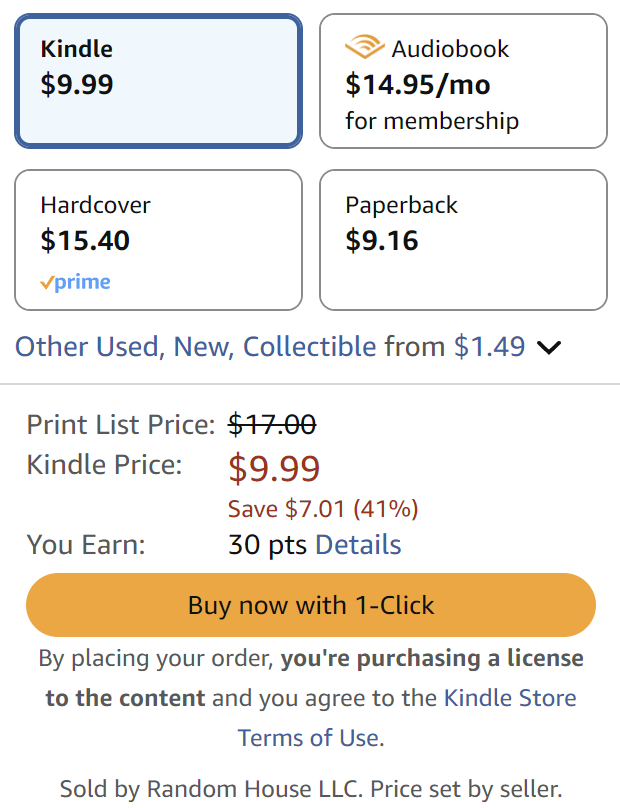Image resolution: width=620 pixels, height=808 pixels.
Task: Switch to the Paperback format
Action: click(x=463, y=240)
